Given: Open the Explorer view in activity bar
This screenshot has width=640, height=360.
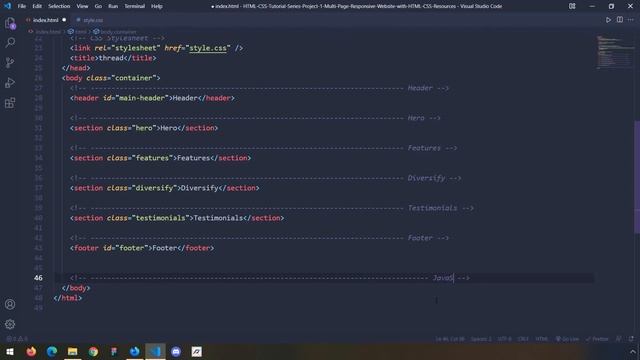Looking at the screenshot, I should click(10, 23).
